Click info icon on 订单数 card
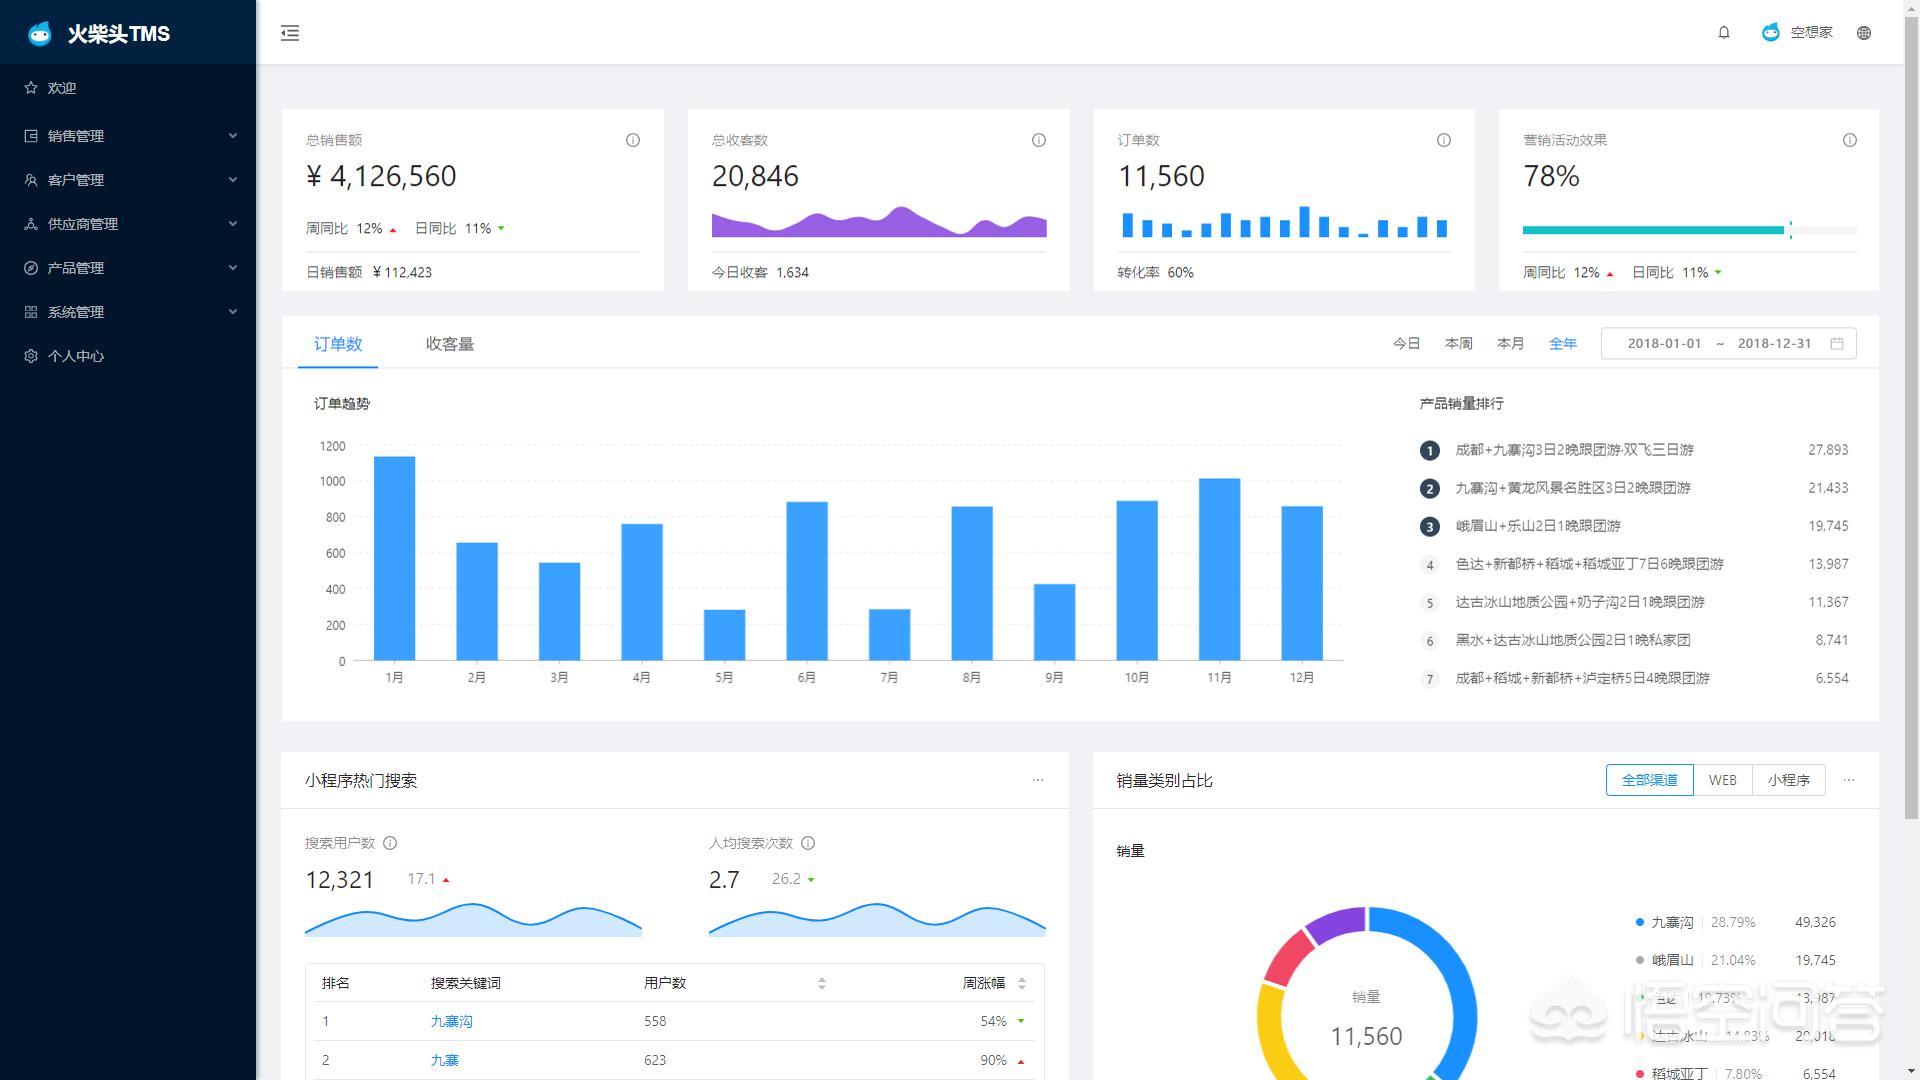Viewport: 1920px width, 1080px height. click(1444, 140)
